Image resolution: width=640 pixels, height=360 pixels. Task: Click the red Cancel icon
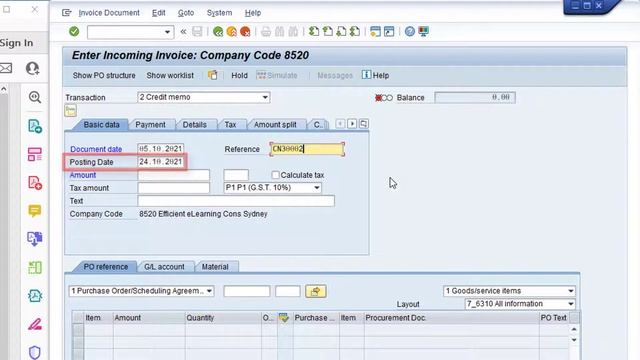click(245, 31)
